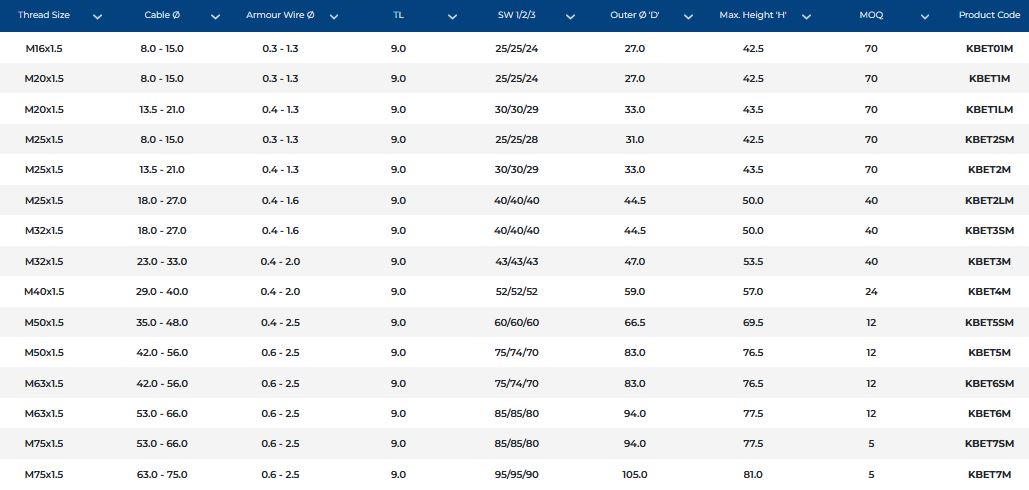Image resolution: width=1029 pixels, height=490 pixels.
Task: Click outer diameter value 47.0
Action: click(x=635, y=262)
